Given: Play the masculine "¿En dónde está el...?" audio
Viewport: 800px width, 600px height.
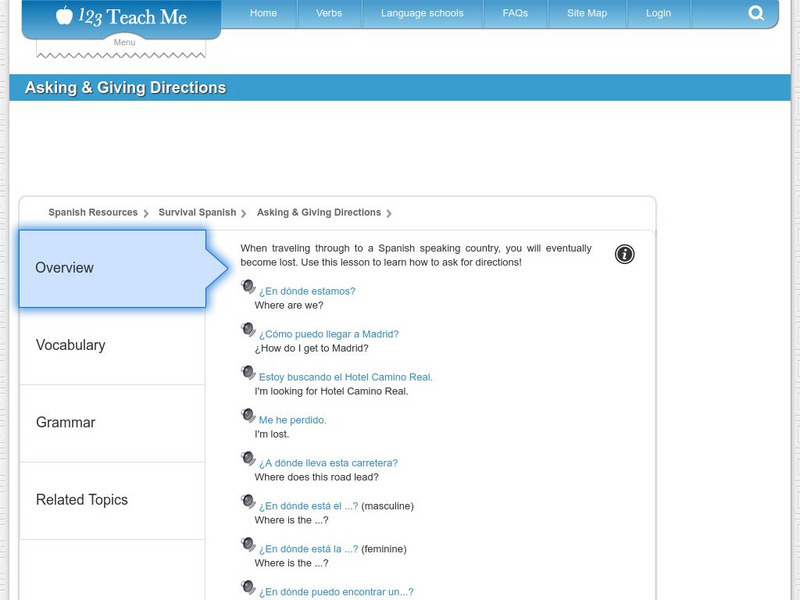Looking at the screenshot, I should click(x=248, y=502).
